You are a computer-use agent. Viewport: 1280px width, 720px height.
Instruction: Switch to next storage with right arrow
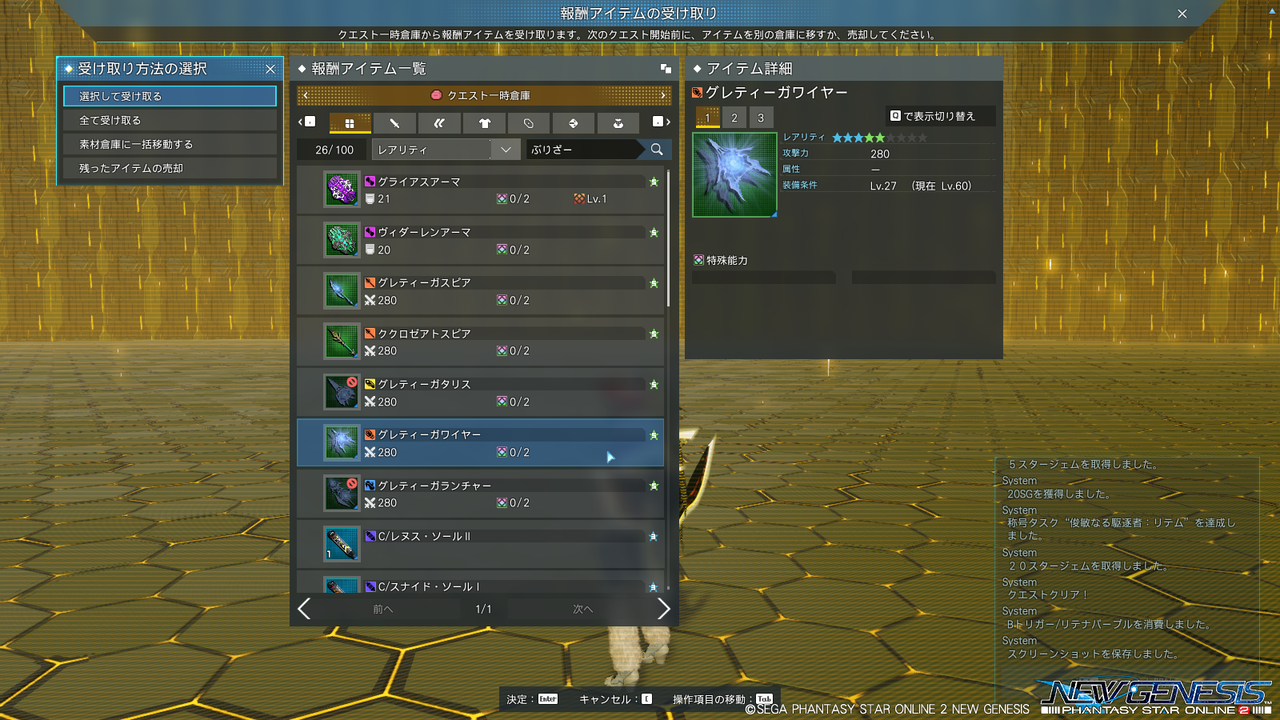coord(665,95)
